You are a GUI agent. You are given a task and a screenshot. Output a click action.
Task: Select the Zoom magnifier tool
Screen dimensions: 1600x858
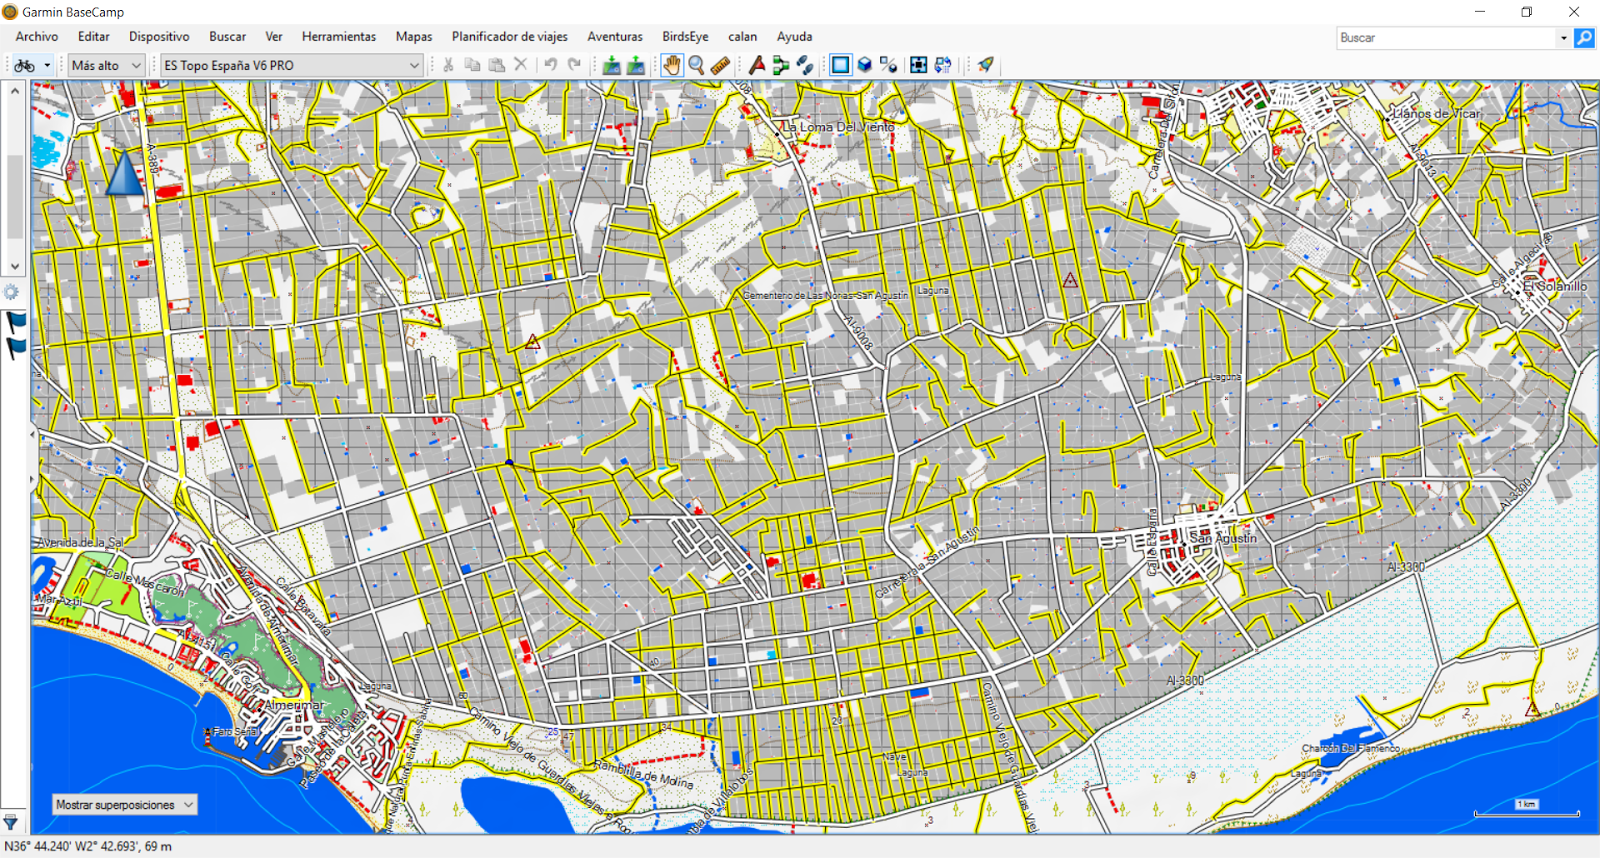click(x=697, y=65)
